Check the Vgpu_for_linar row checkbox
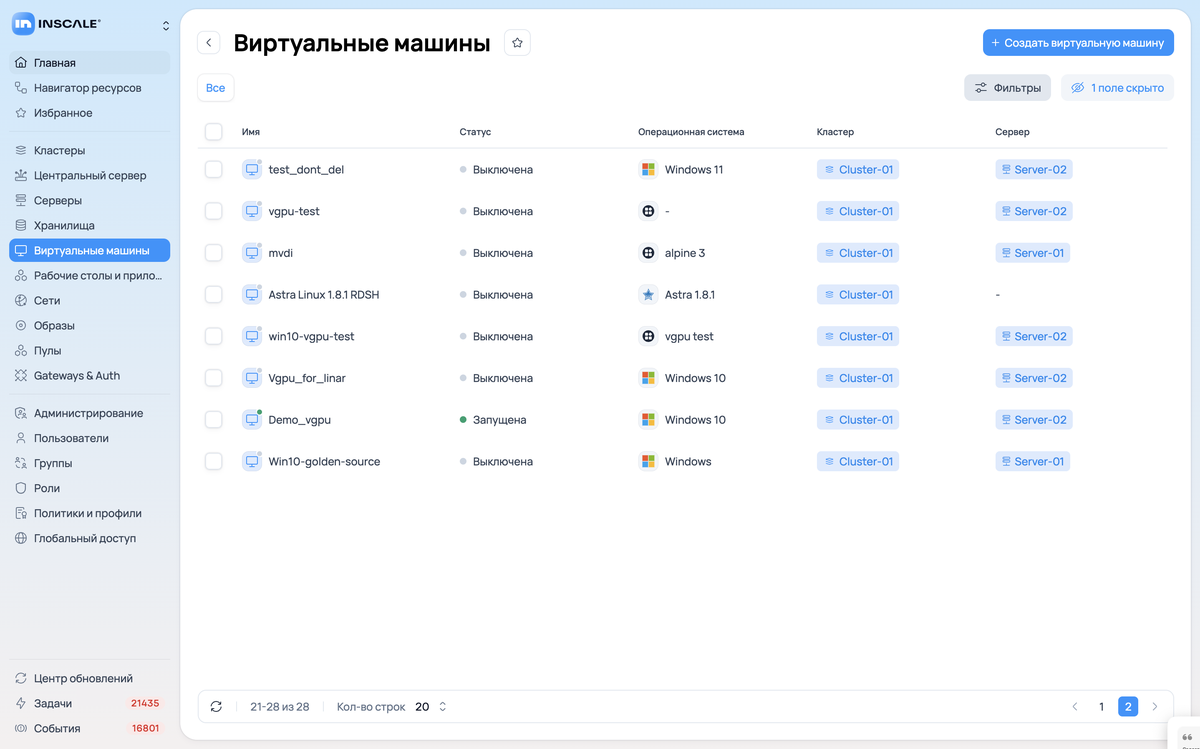Screen dimensions: 1200x749 click(x=213, y=378)
